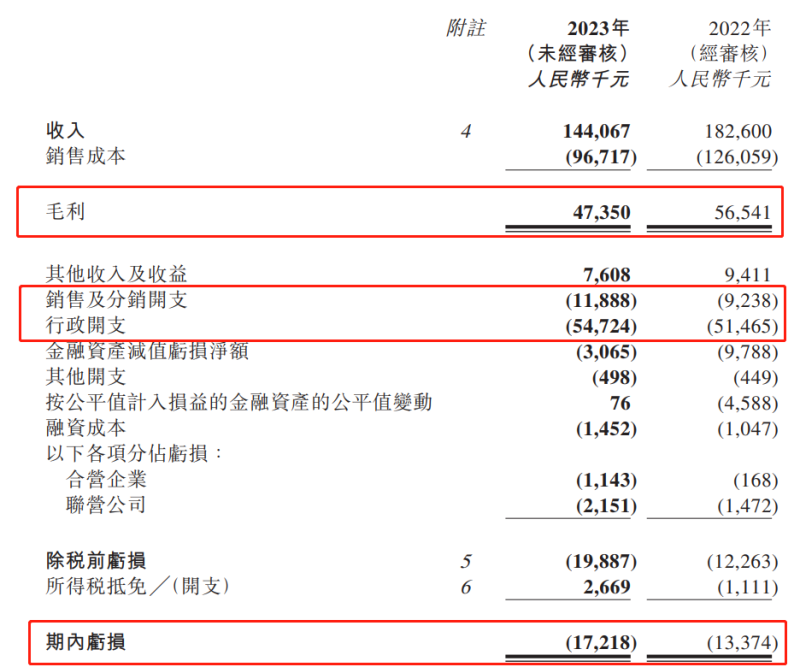This screenshot has width=800, height=667.
Task: Select note reference 5 beside 除税前虧損
Action: coord(465,561)
